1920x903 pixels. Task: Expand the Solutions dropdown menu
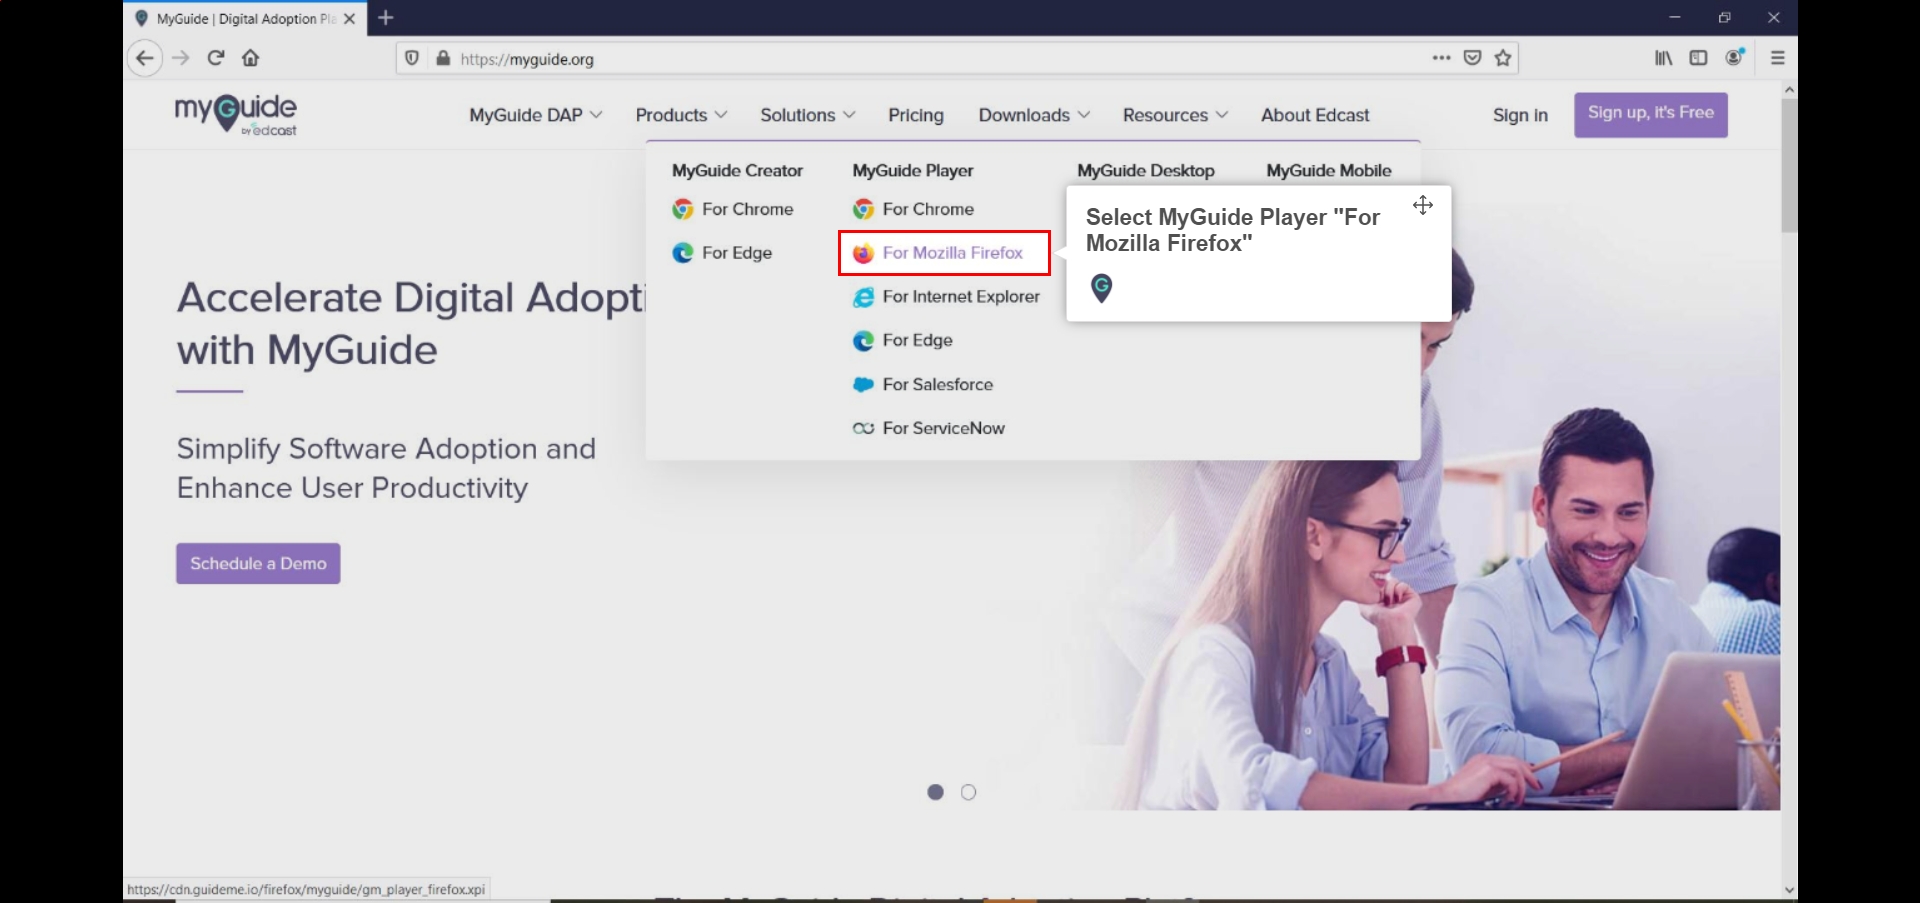808,115
